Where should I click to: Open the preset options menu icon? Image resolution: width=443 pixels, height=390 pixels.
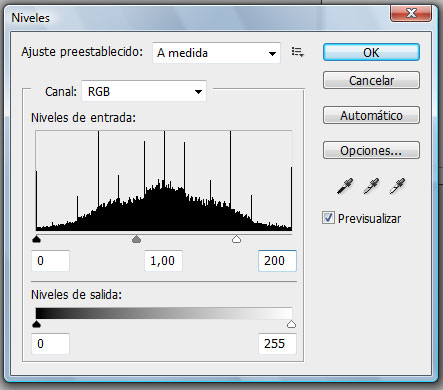click(x=297, y=52)
